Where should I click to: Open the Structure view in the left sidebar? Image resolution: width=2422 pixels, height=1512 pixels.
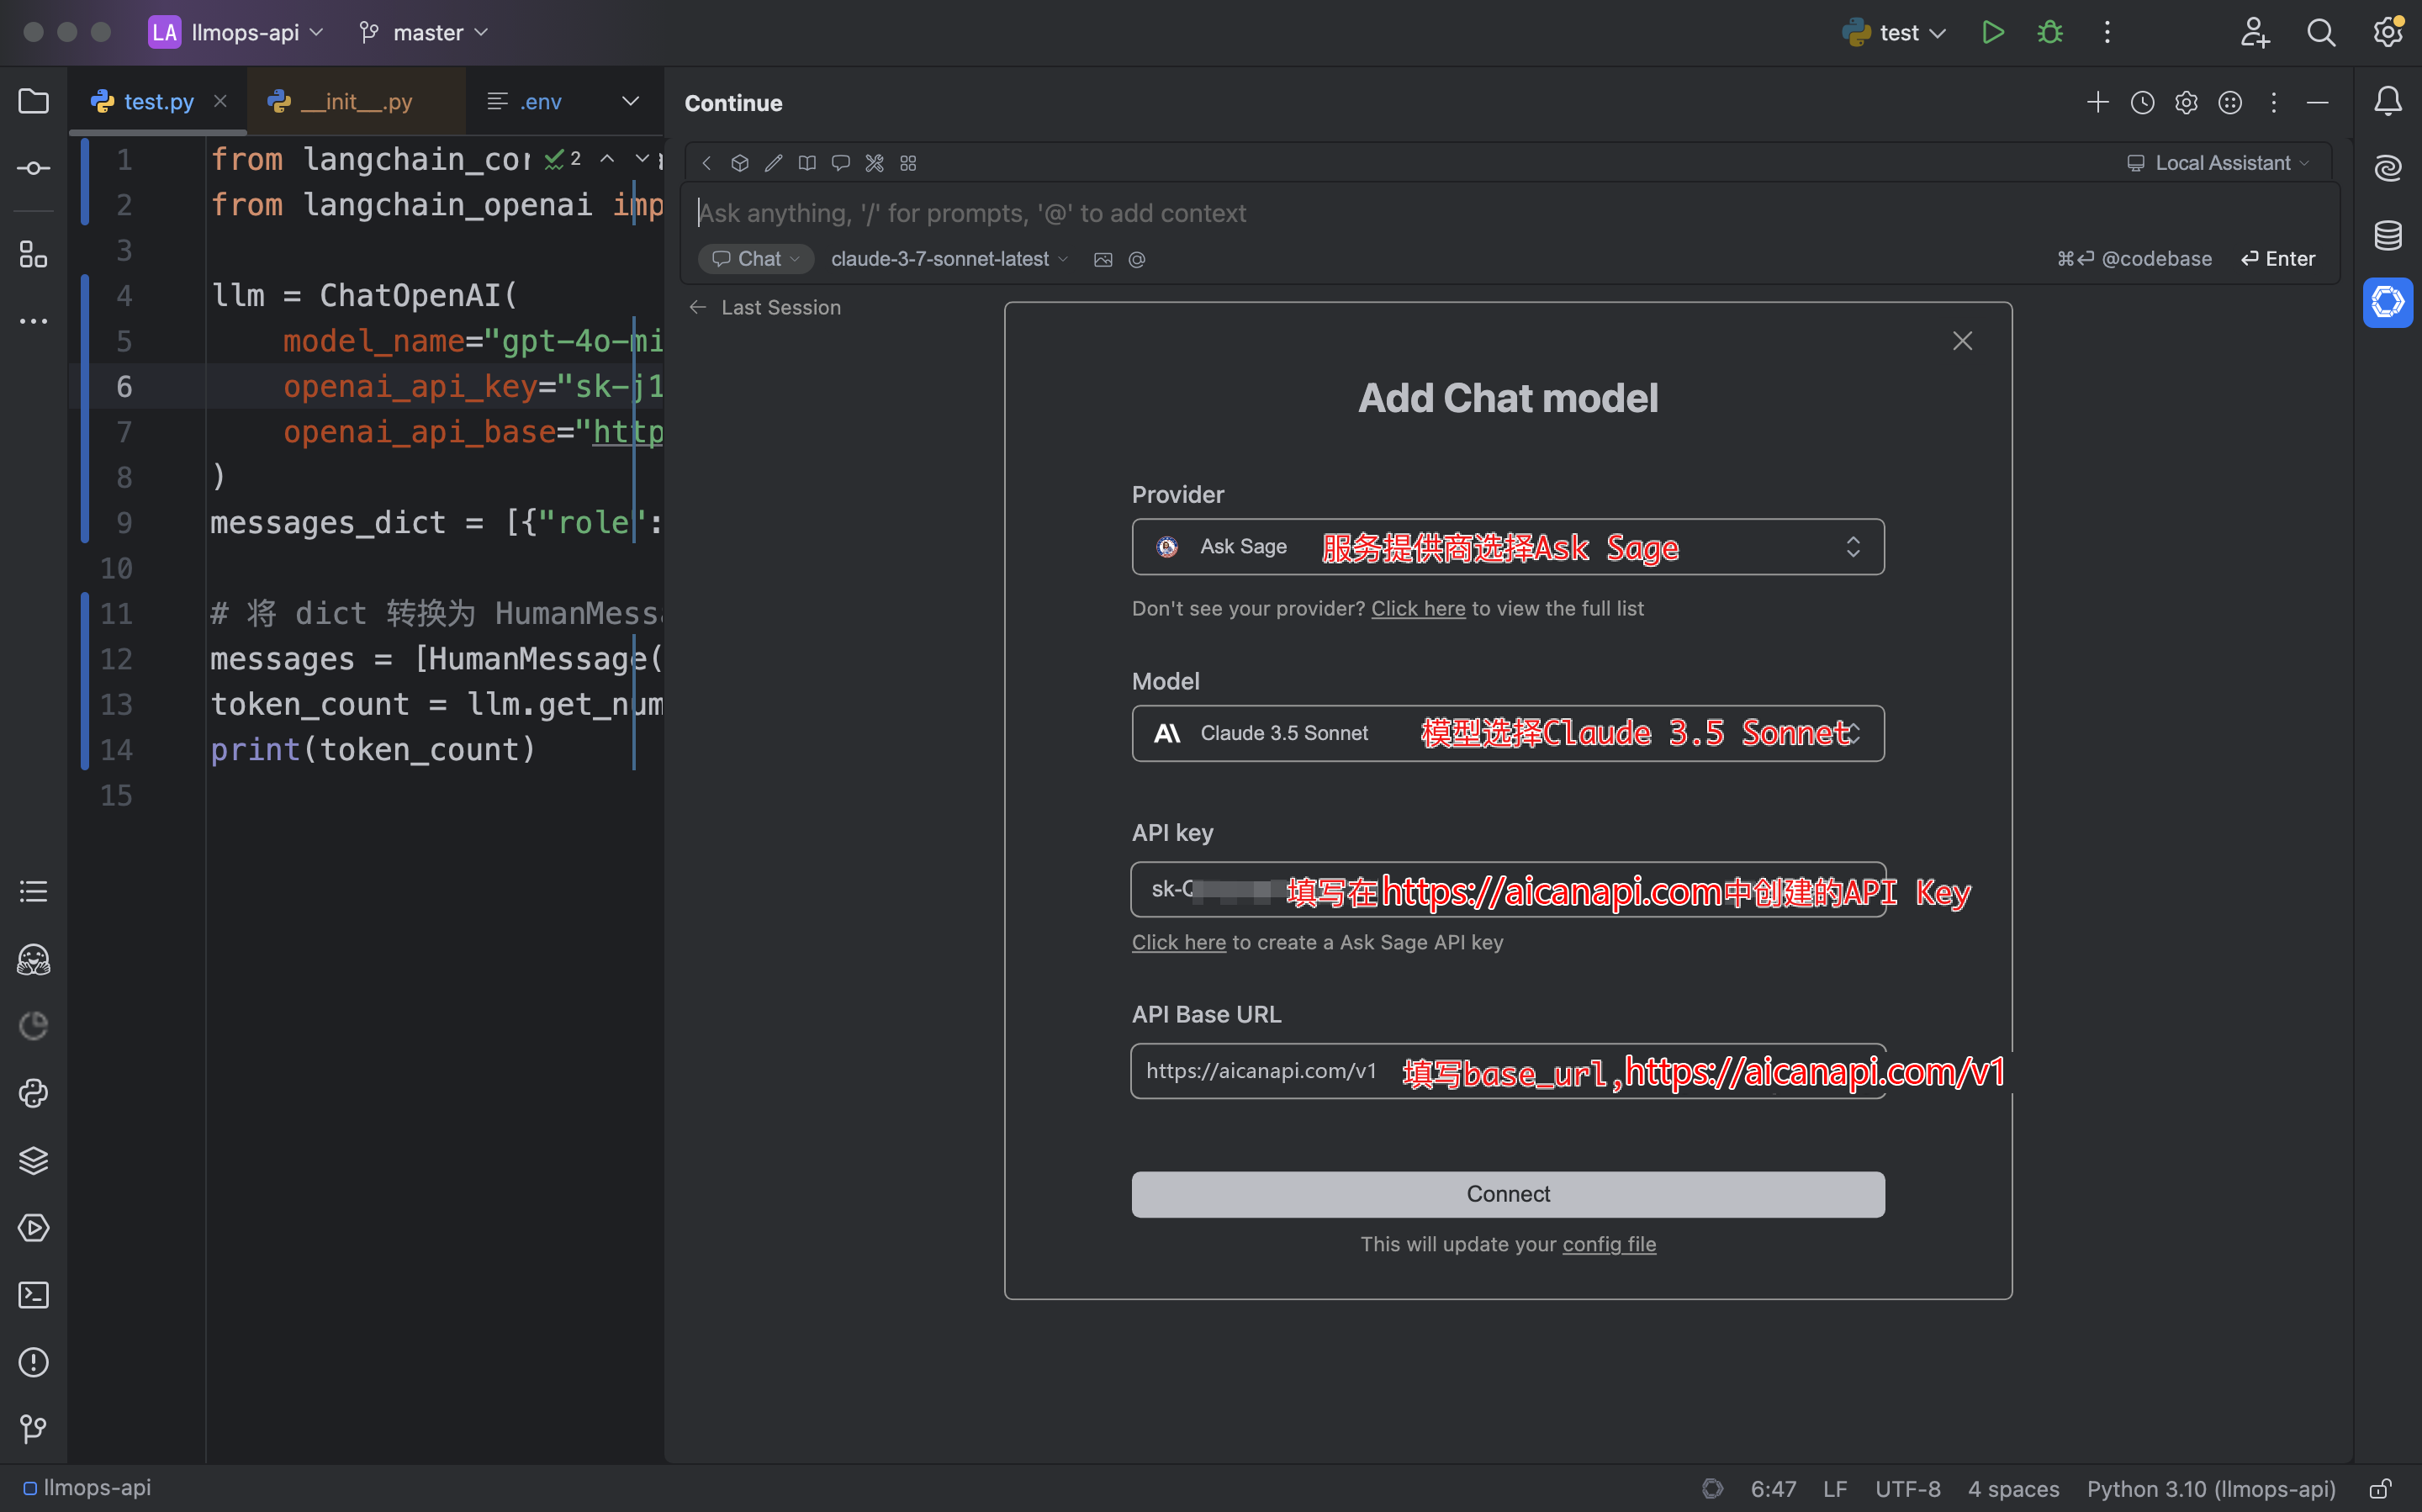pyautogui.click(x=33, y=254)
